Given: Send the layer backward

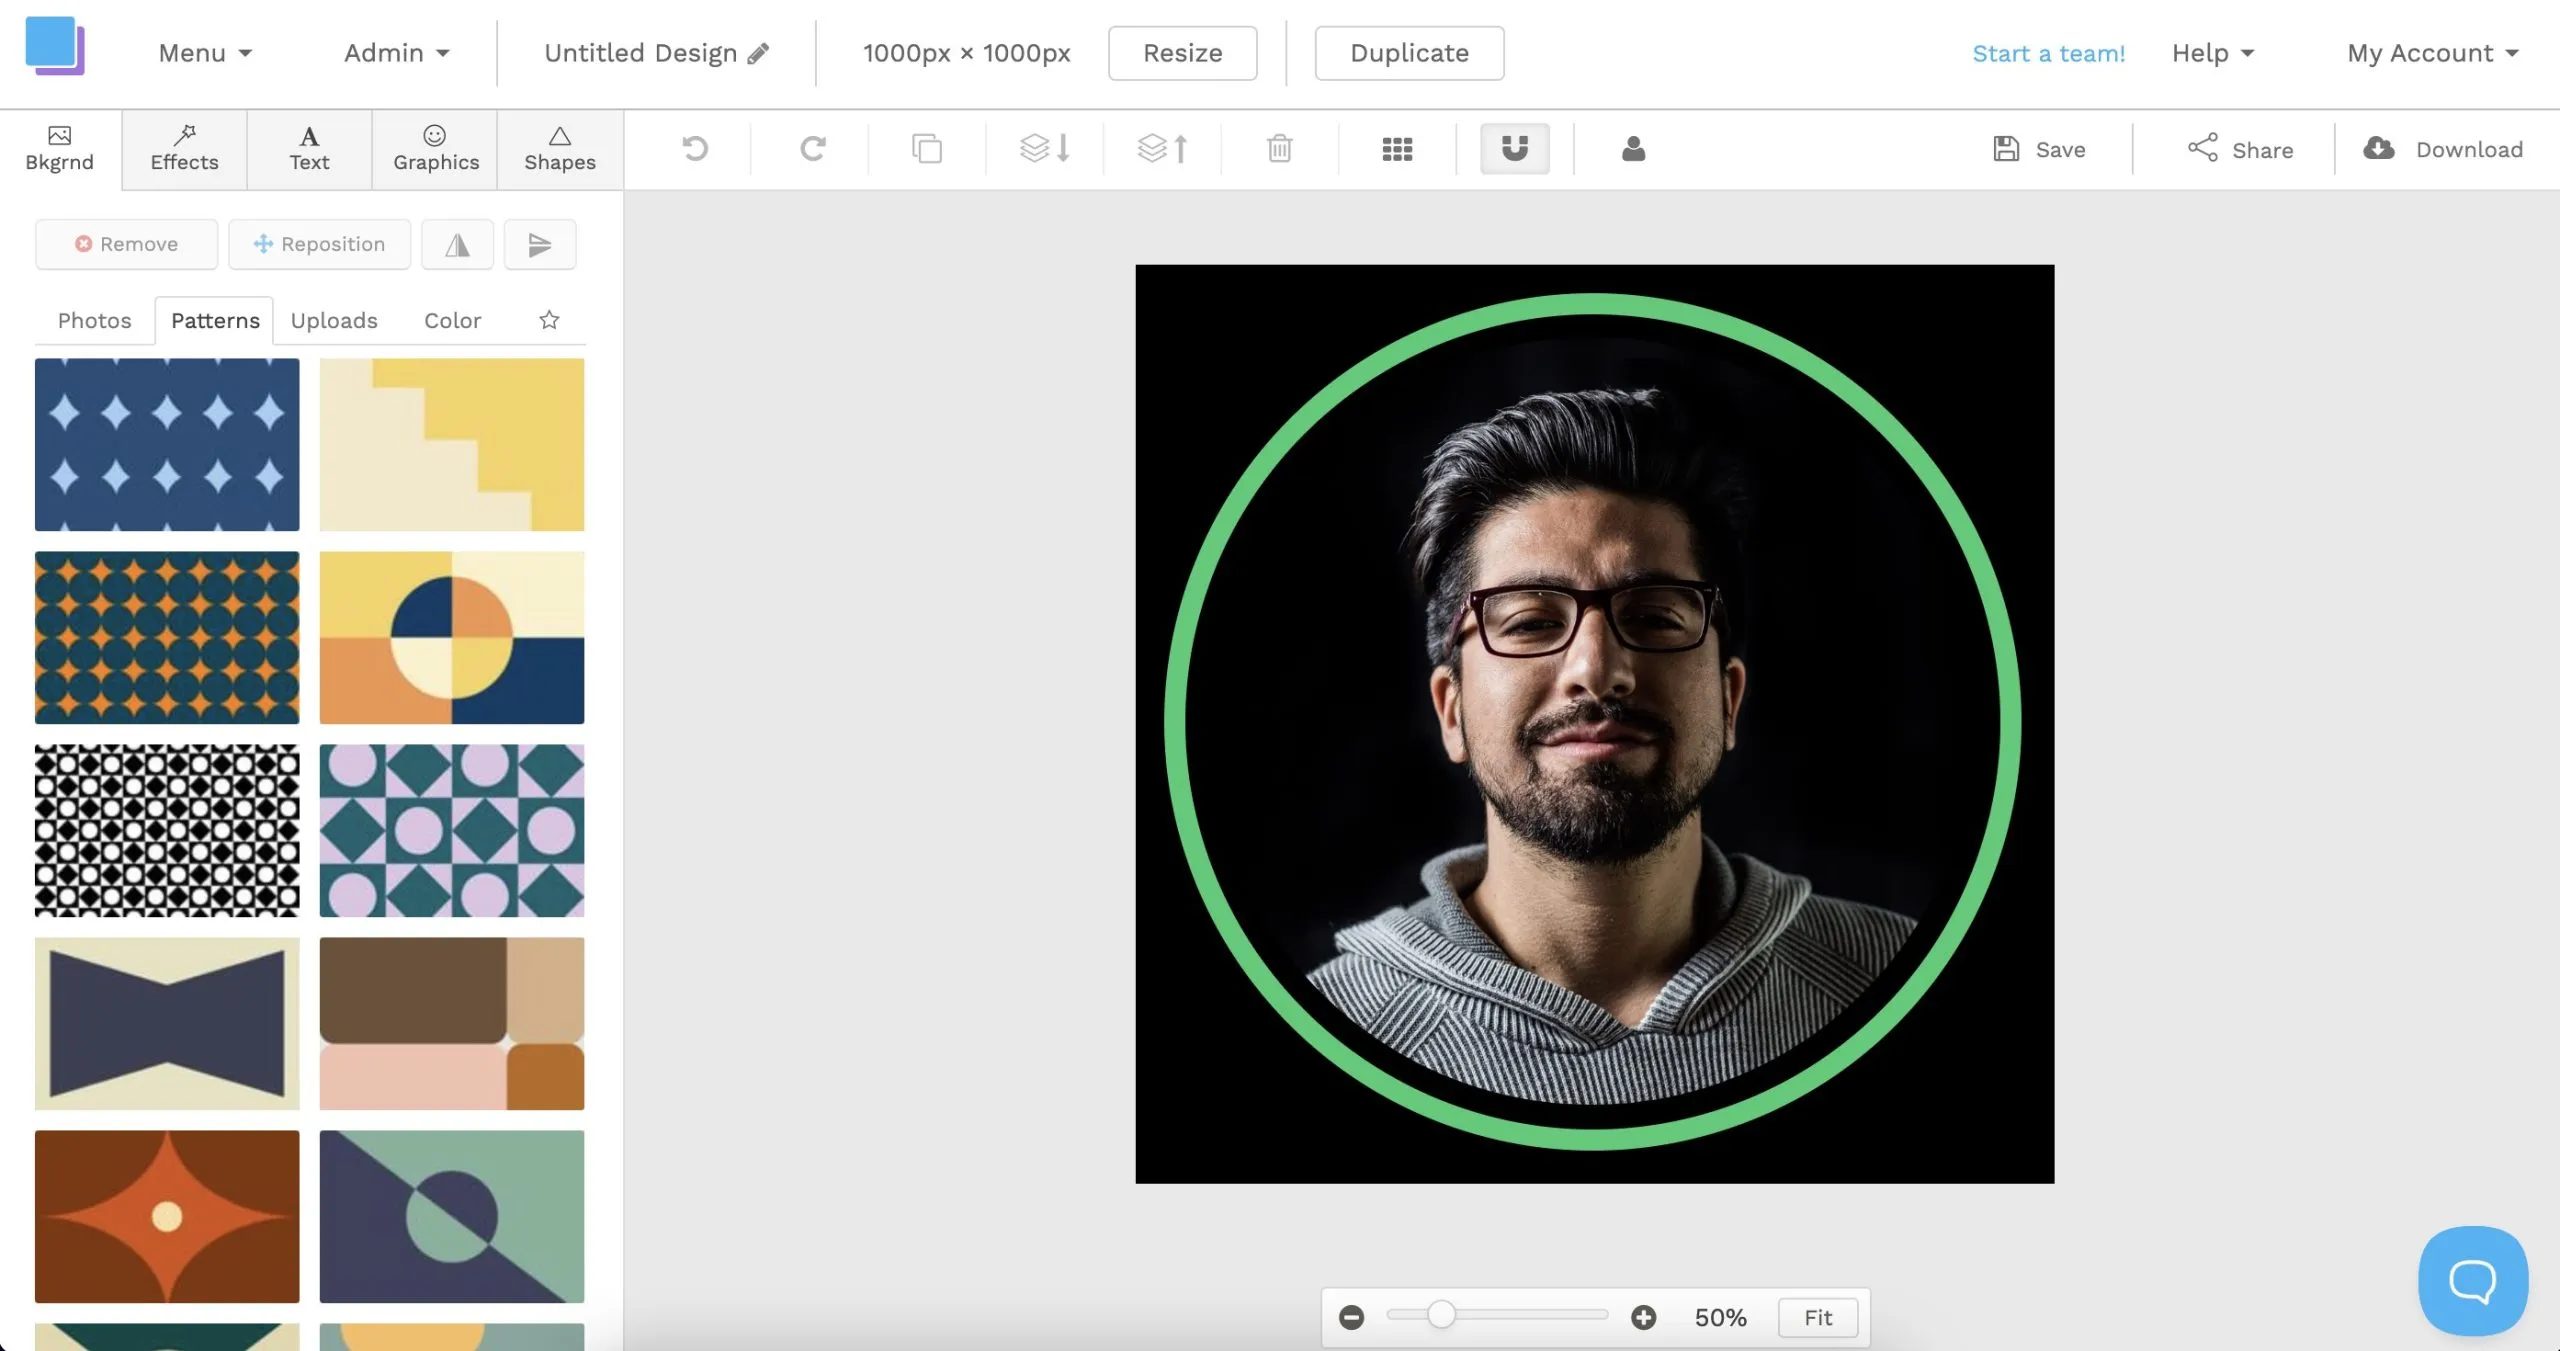Looking at the screenshot, I should tap(1045, 149).
